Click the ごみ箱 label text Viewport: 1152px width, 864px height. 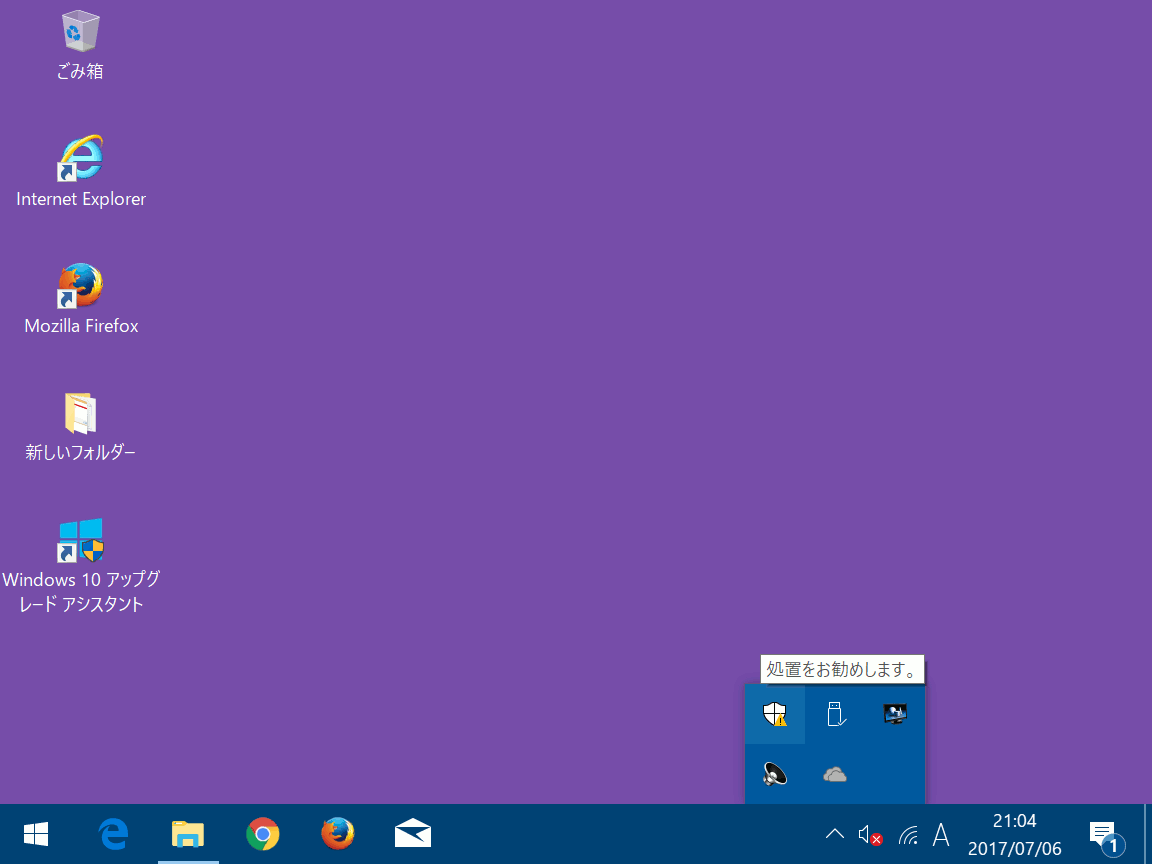pos(80,71)
